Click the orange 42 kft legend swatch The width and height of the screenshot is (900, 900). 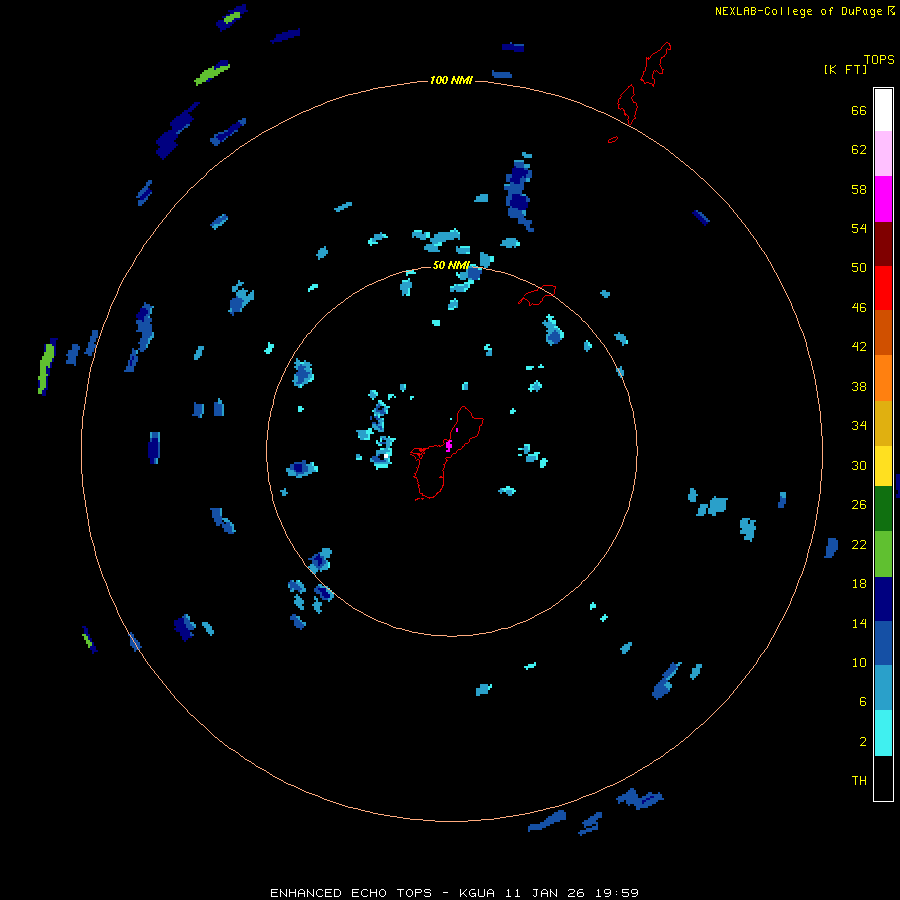[883, 378]
